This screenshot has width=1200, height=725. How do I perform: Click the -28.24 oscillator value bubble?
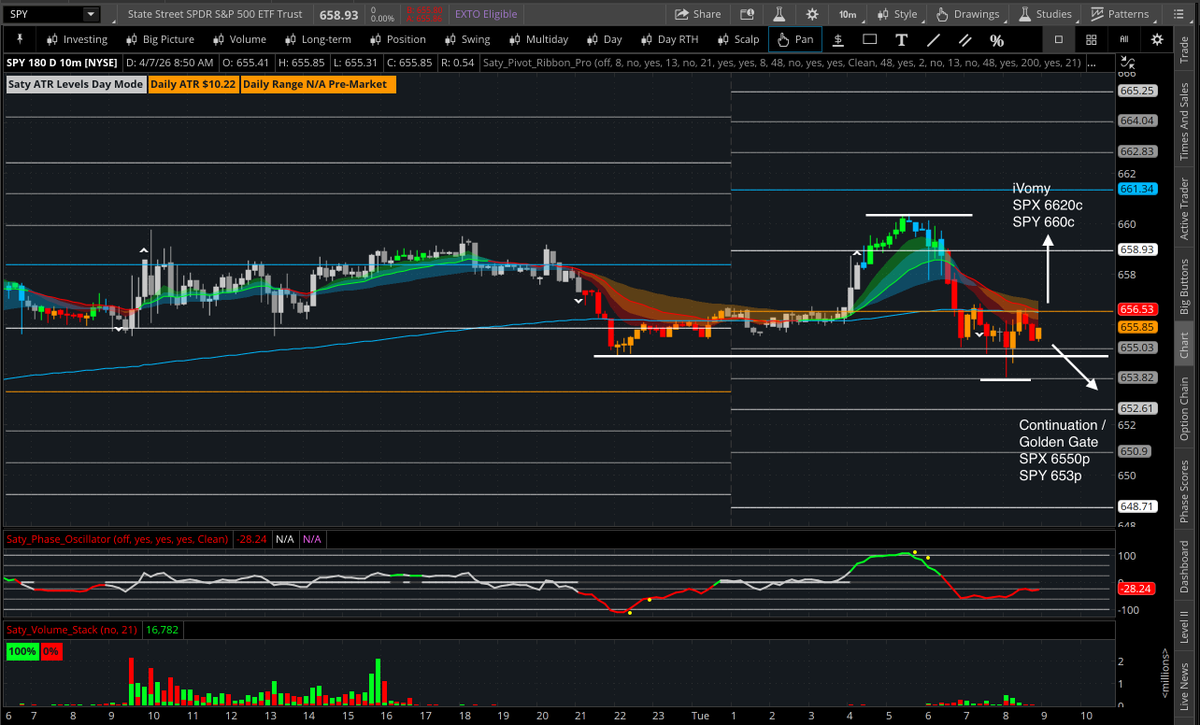[1138, 589]
